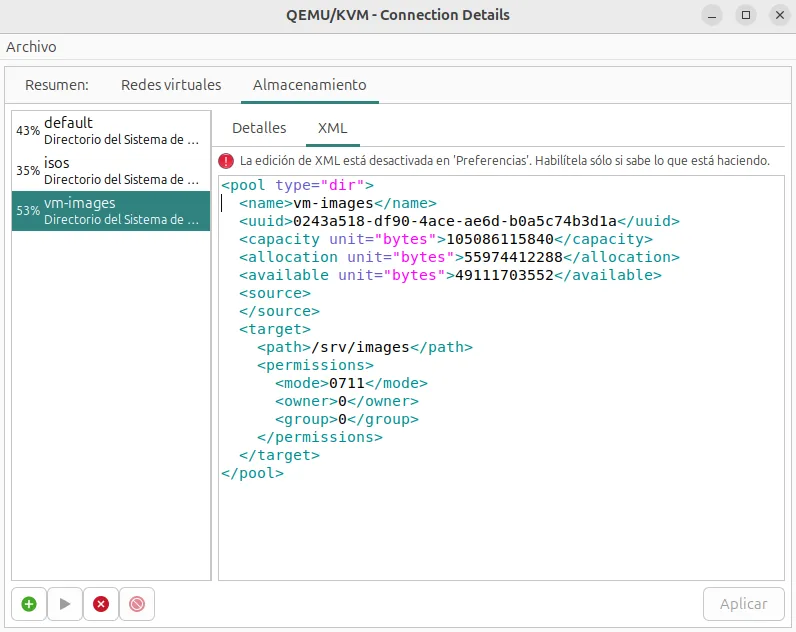Viewport: 796px width, 632px height.
Task: Select the default storage pool
Action: pos(111,130)
